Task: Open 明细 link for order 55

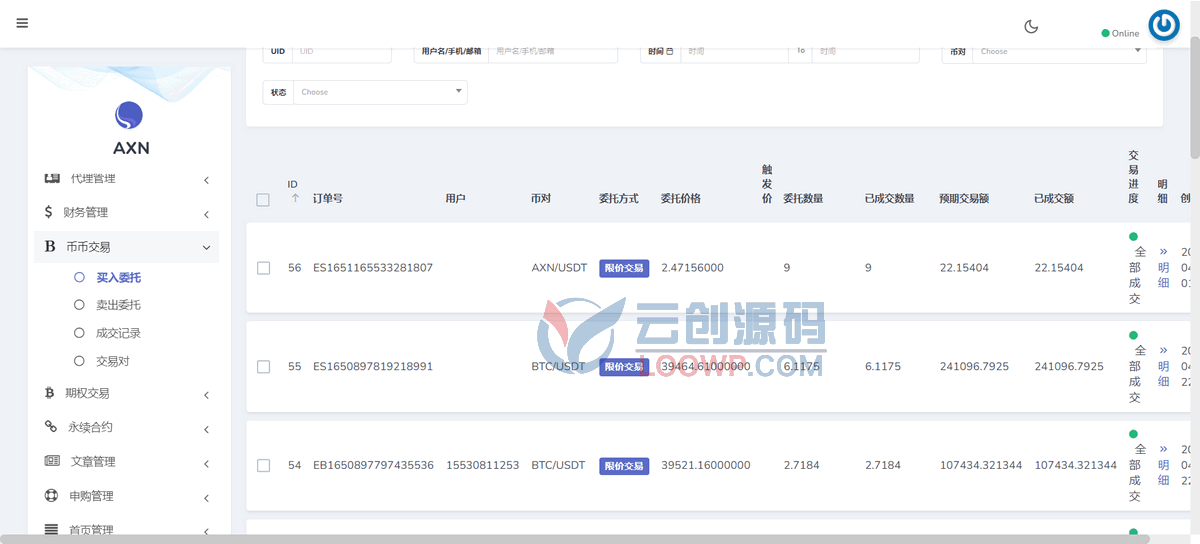Action: click(x=1163, y=366)
